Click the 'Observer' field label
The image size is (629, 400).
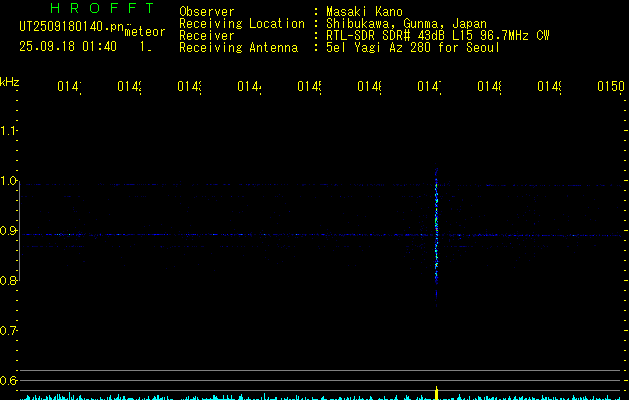(x=207, y=12)
